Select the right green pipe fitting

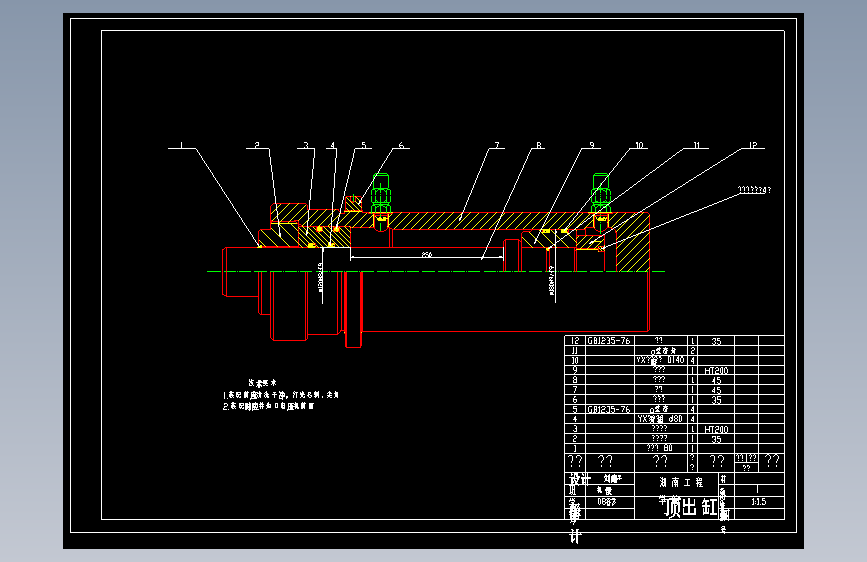[601, 194]
